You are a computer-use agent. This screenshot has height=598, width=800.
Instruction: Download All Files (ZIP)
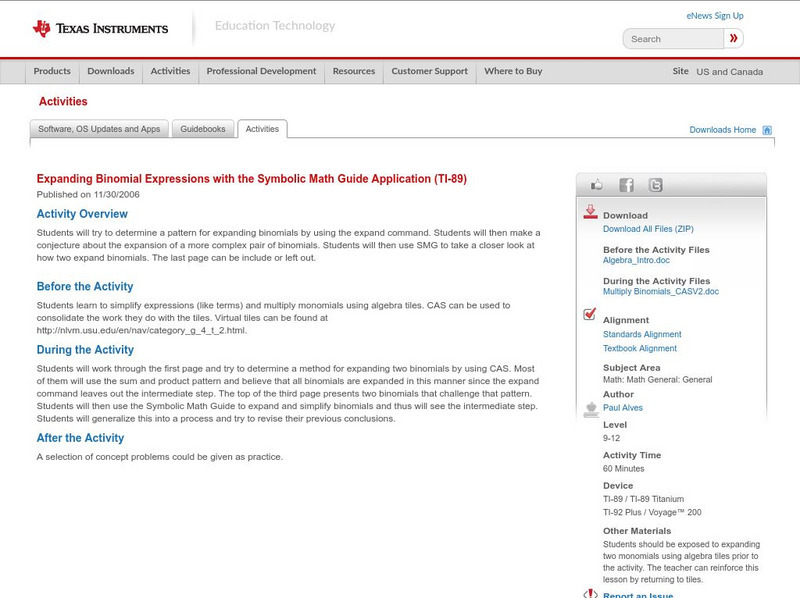(x=648, y=229)
